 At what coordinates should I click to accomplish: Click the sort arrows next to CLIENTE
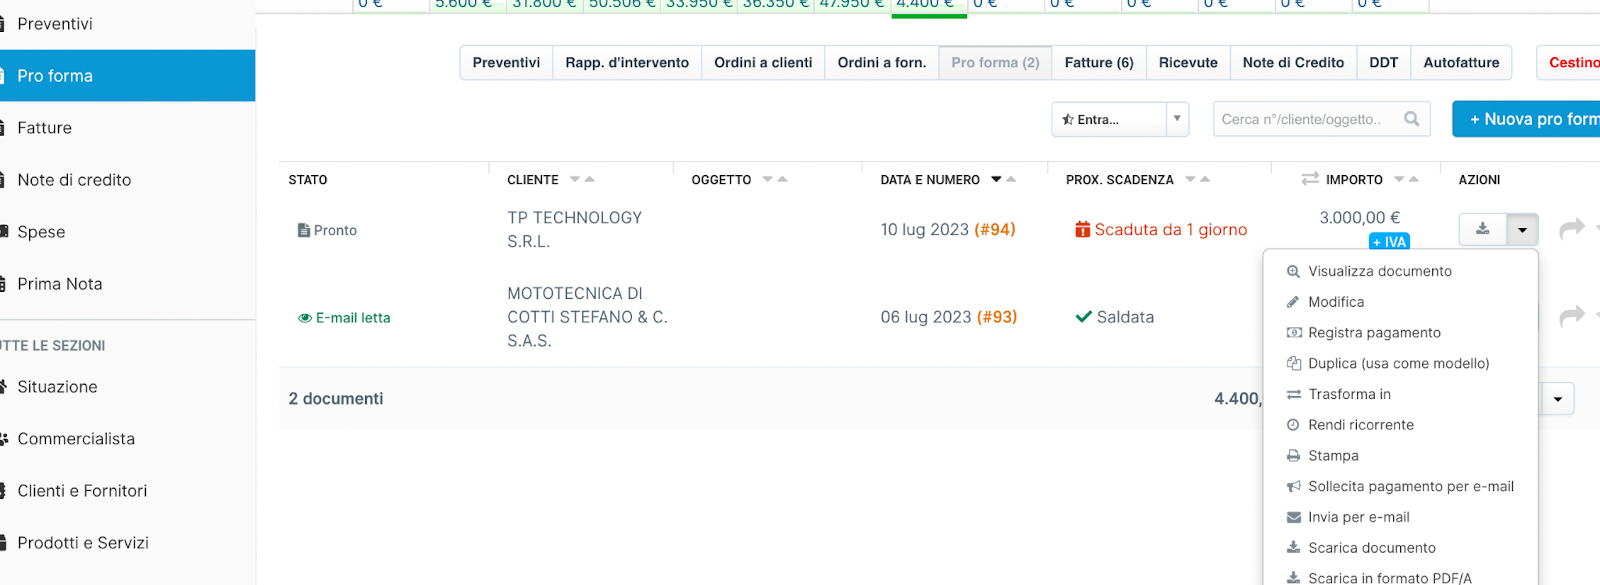[x=582, y=180]
